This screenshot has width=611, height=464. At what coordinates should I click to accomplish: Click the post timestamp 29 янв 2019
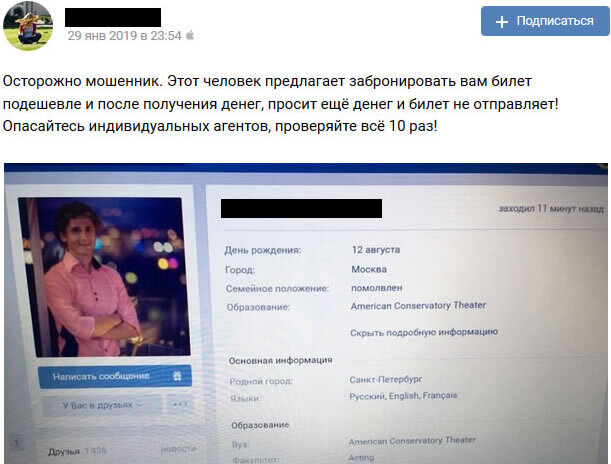[x=124, y=36]
